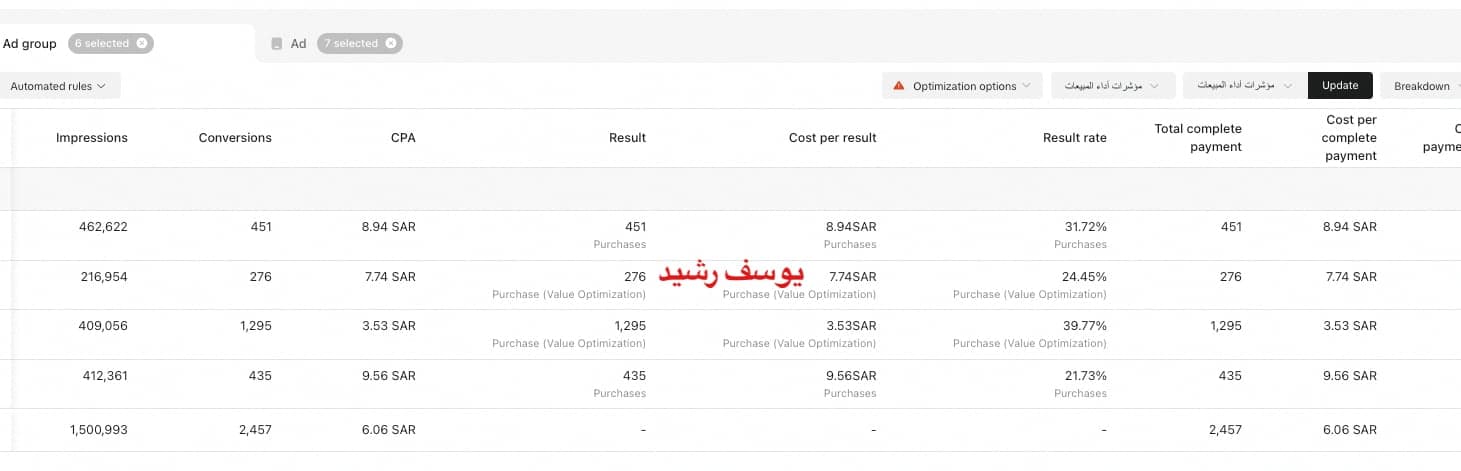
Task: Click the red warning triangle icon
Action: [899, 86]
